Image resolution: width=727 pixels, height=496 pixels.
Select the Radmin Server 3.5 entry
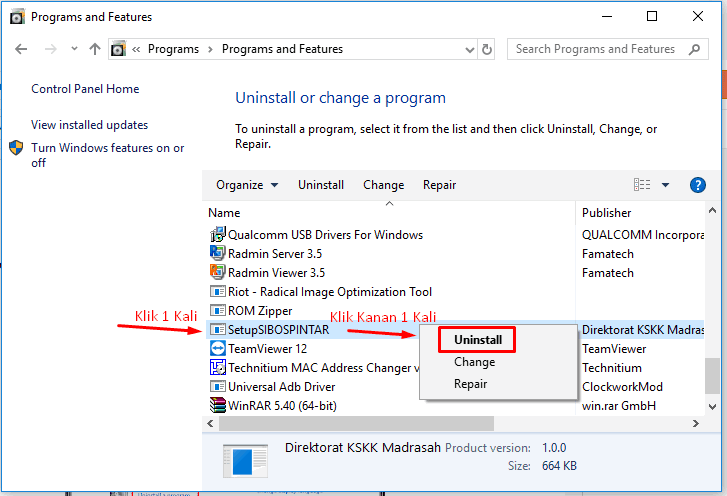[x=274, y=254]
